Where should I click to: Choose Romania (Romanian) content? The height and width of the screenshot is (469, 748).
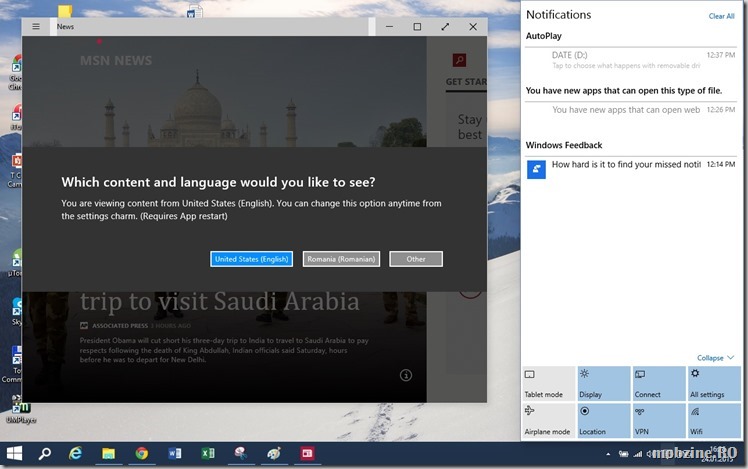pyautogui.click(x=341, y=259)
